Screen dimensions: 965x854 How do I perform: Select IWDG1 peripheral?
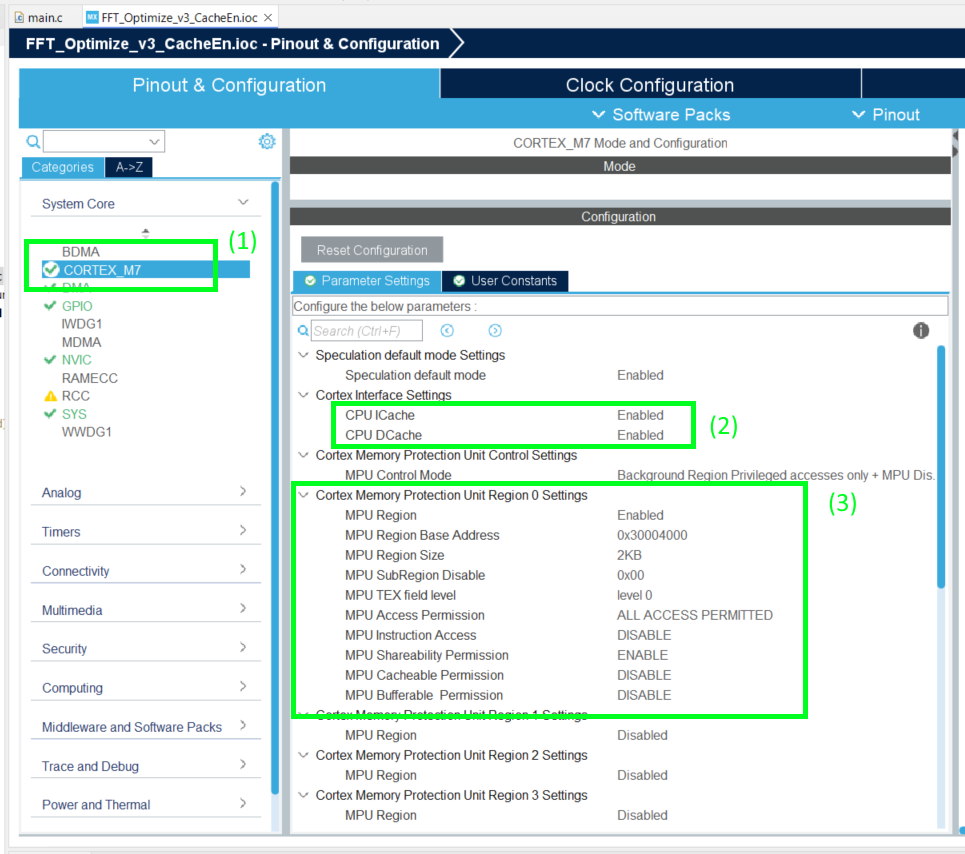[82, 324]
